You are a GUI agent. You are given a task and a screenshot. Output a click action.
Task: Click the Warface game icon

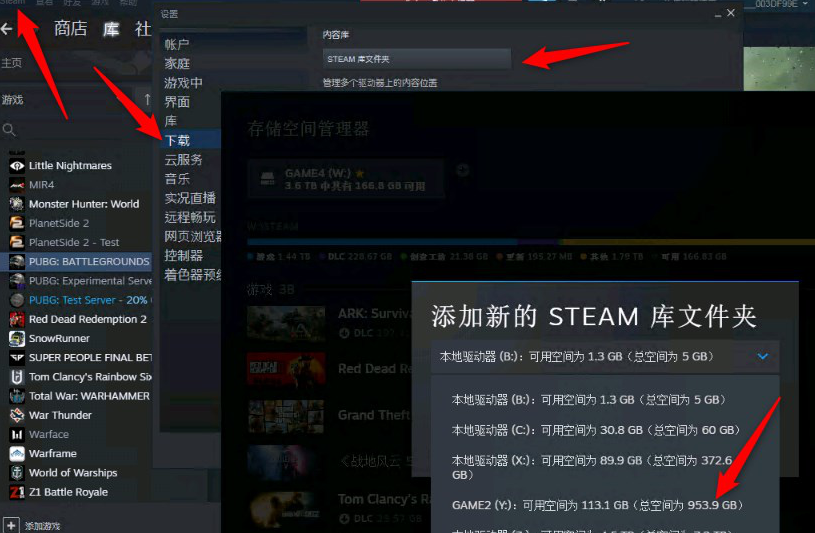coord(17,435)
